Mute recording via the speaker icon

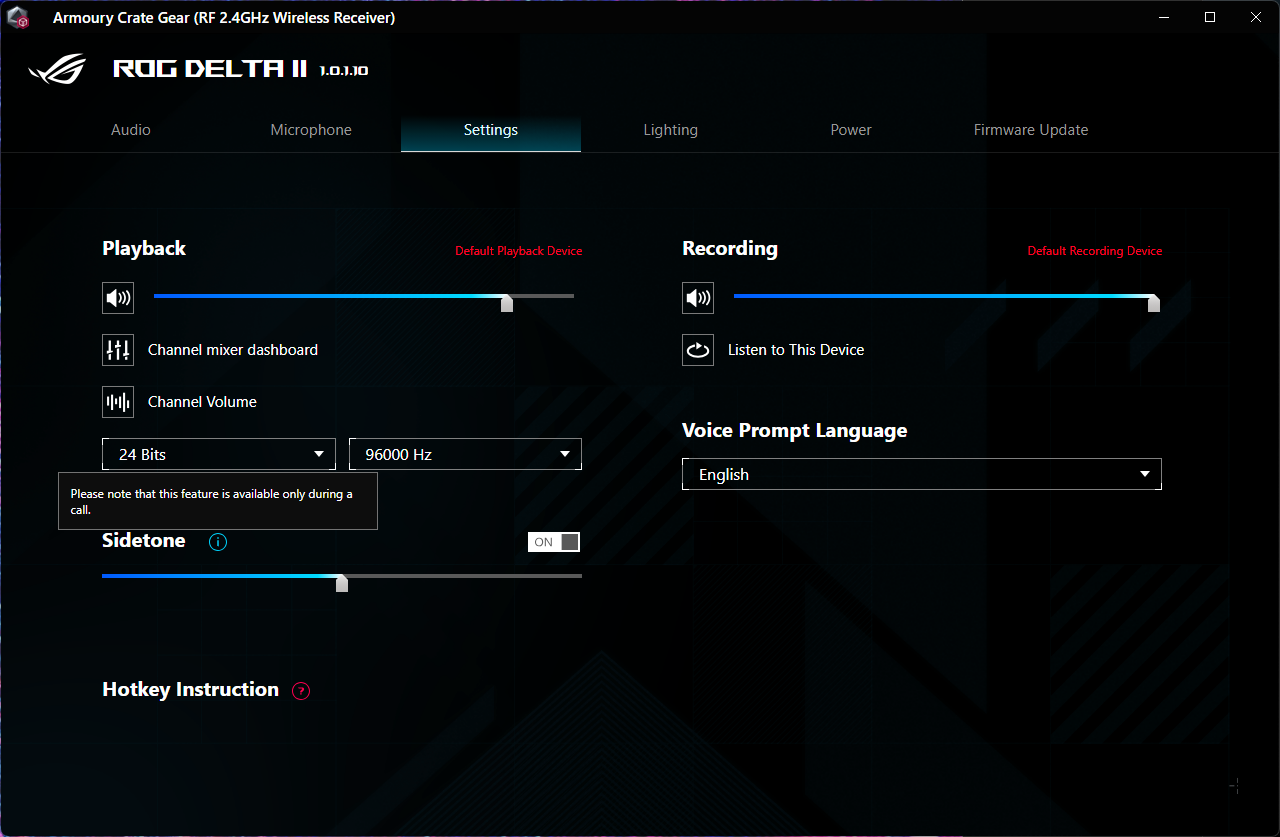point(698,297)
